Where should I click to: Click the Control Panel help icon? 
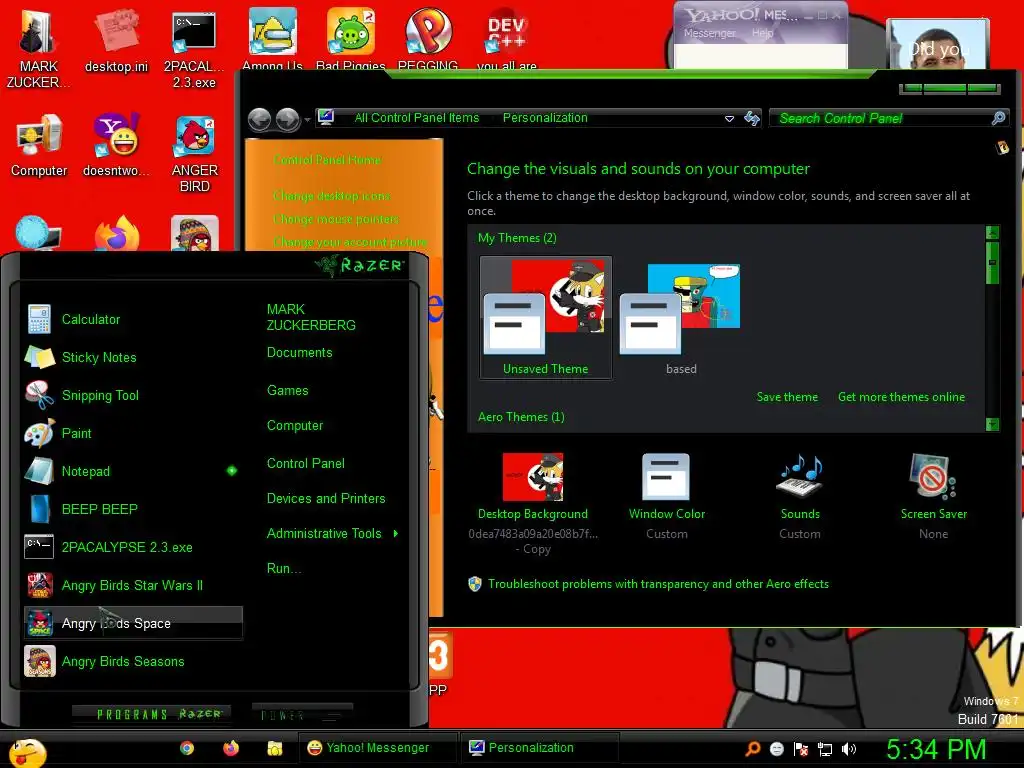(1002, 148)
